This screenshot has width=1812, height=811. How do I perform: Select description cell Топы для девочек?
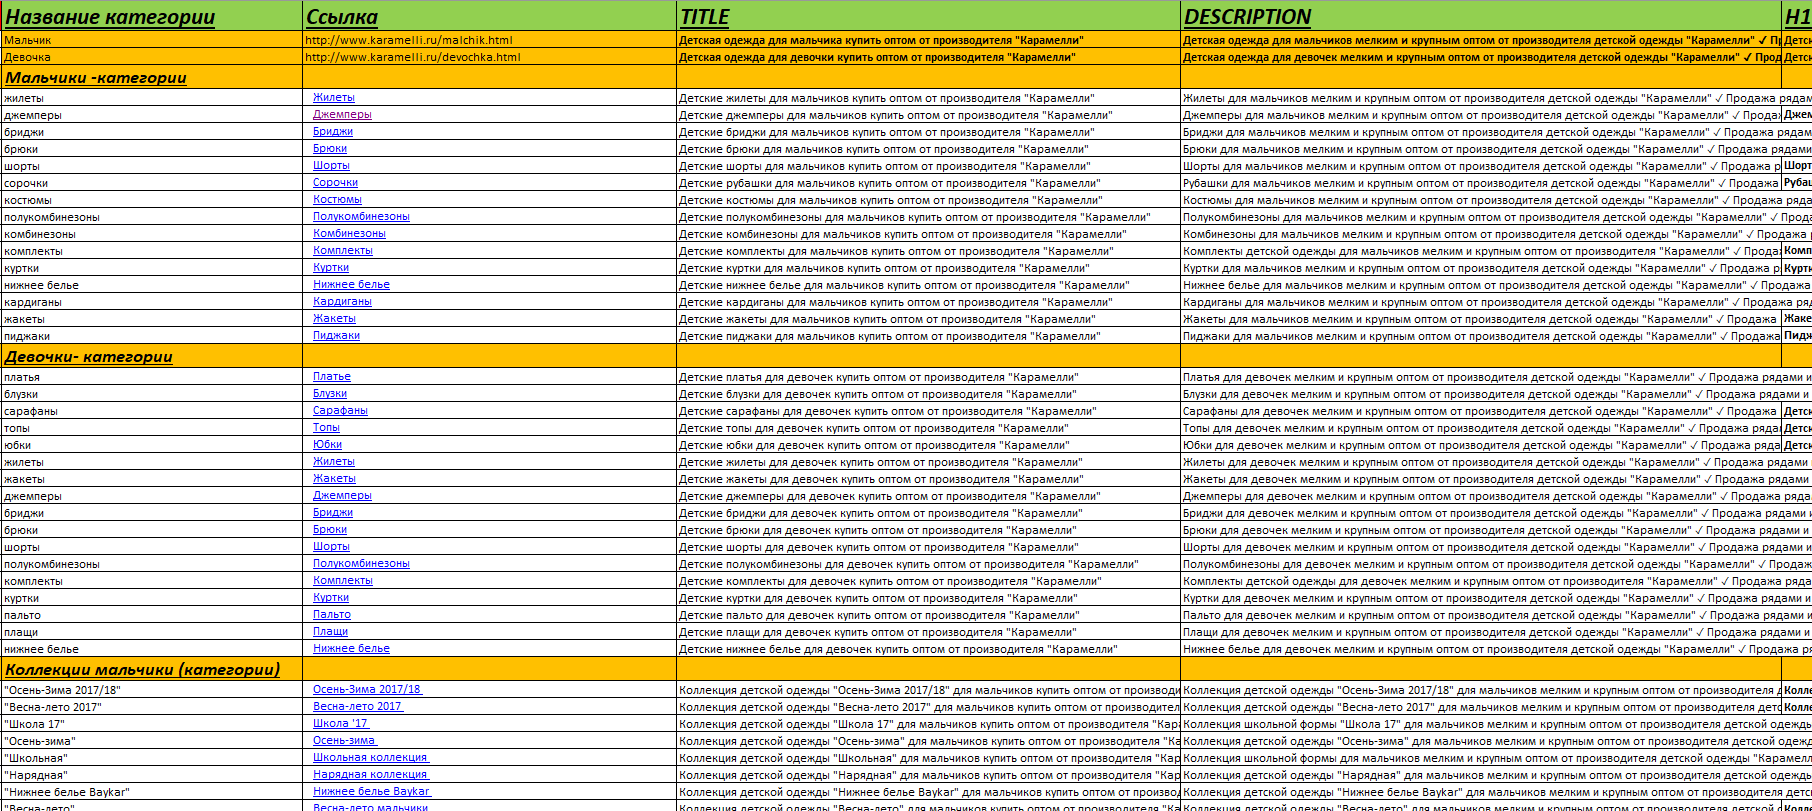tap(1481, 428)
